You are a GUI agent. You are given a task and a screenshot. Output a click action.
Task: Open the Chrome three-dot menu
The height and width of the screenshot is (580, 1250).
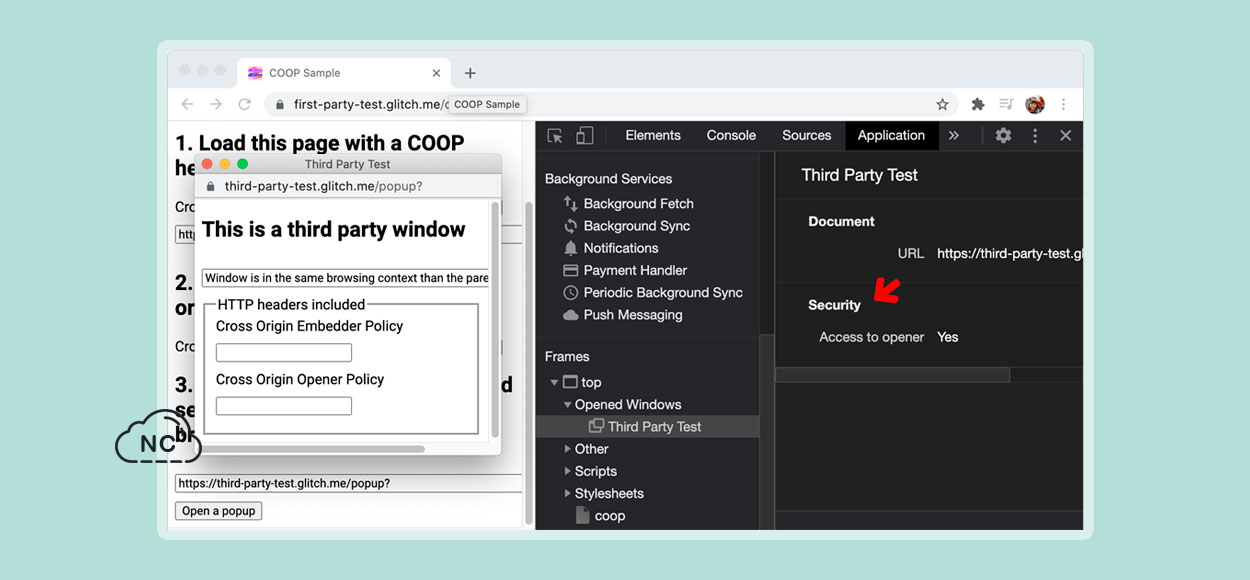coord(1063,104)
